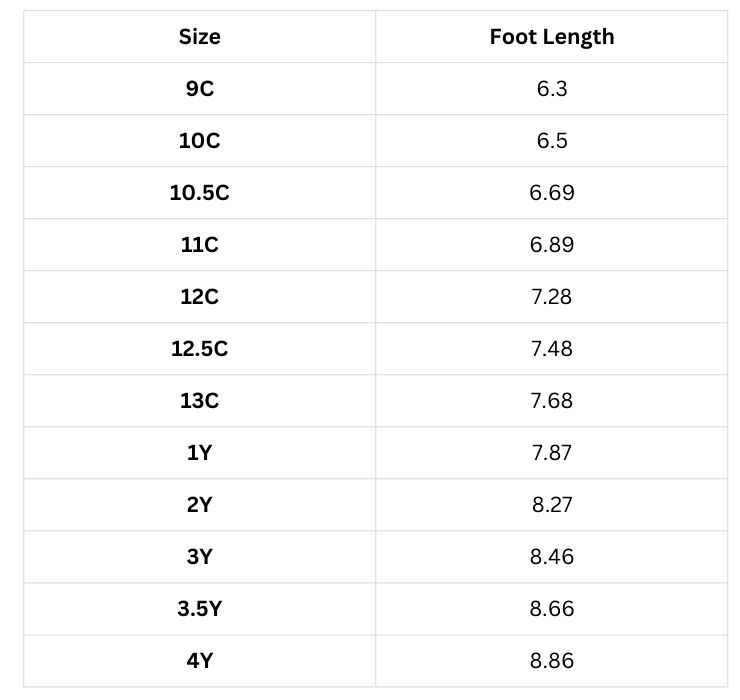Click the Foot Length column header
The image size is (740, 700).
click(552, 37)
